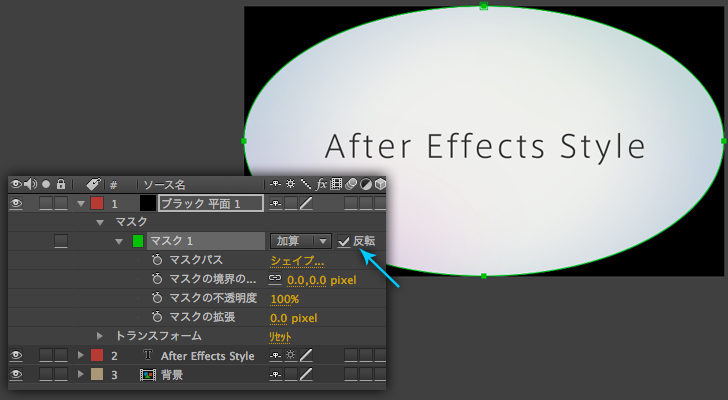Screen dimensions: 728x400
Task: Open the 加算 mask mode dropdown
Action: [301, 241]
